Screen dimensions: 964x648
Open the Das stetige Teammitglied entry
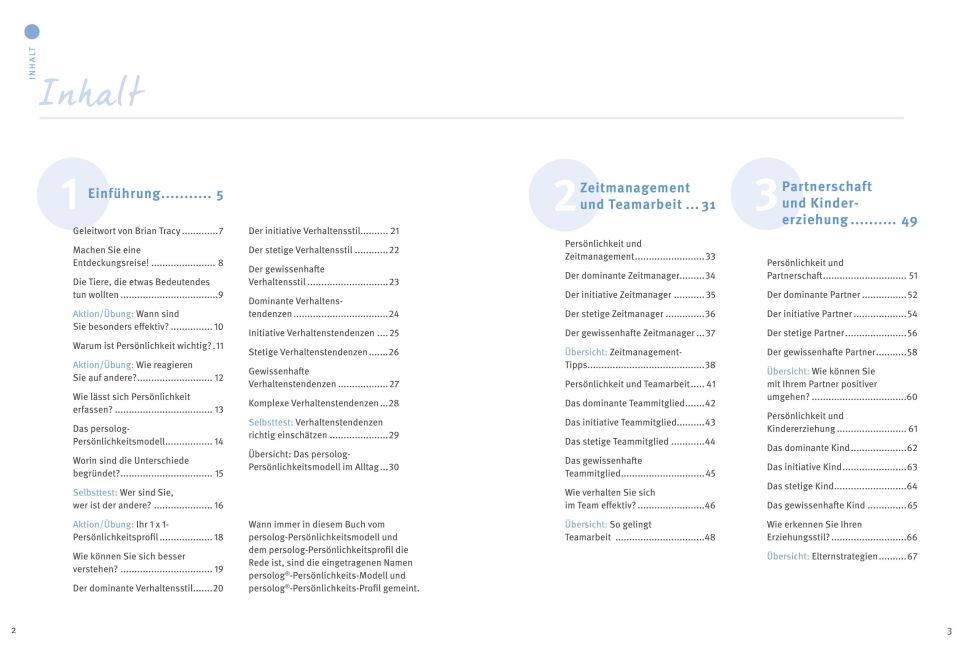(640, 441)
